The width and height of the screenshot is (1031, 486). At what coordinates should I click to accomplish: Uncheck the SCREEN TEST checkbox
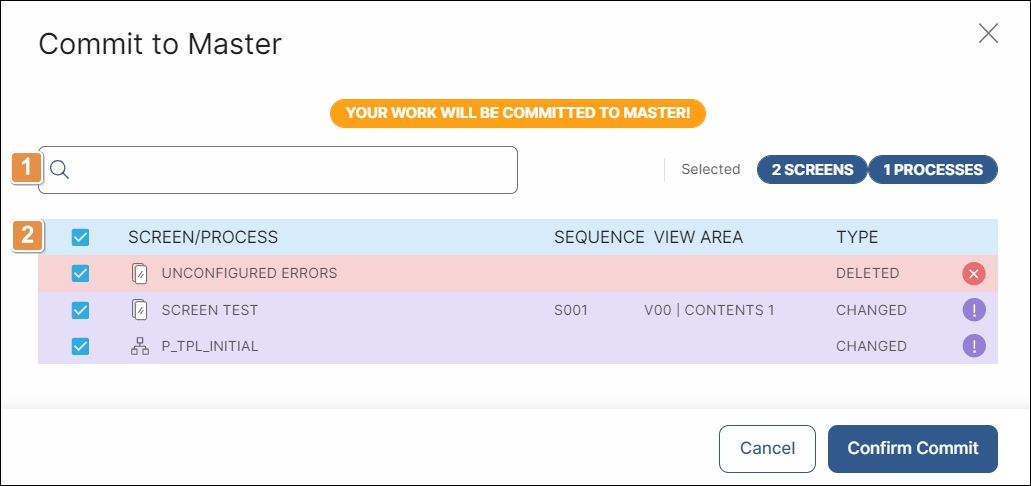pos(80,310)
